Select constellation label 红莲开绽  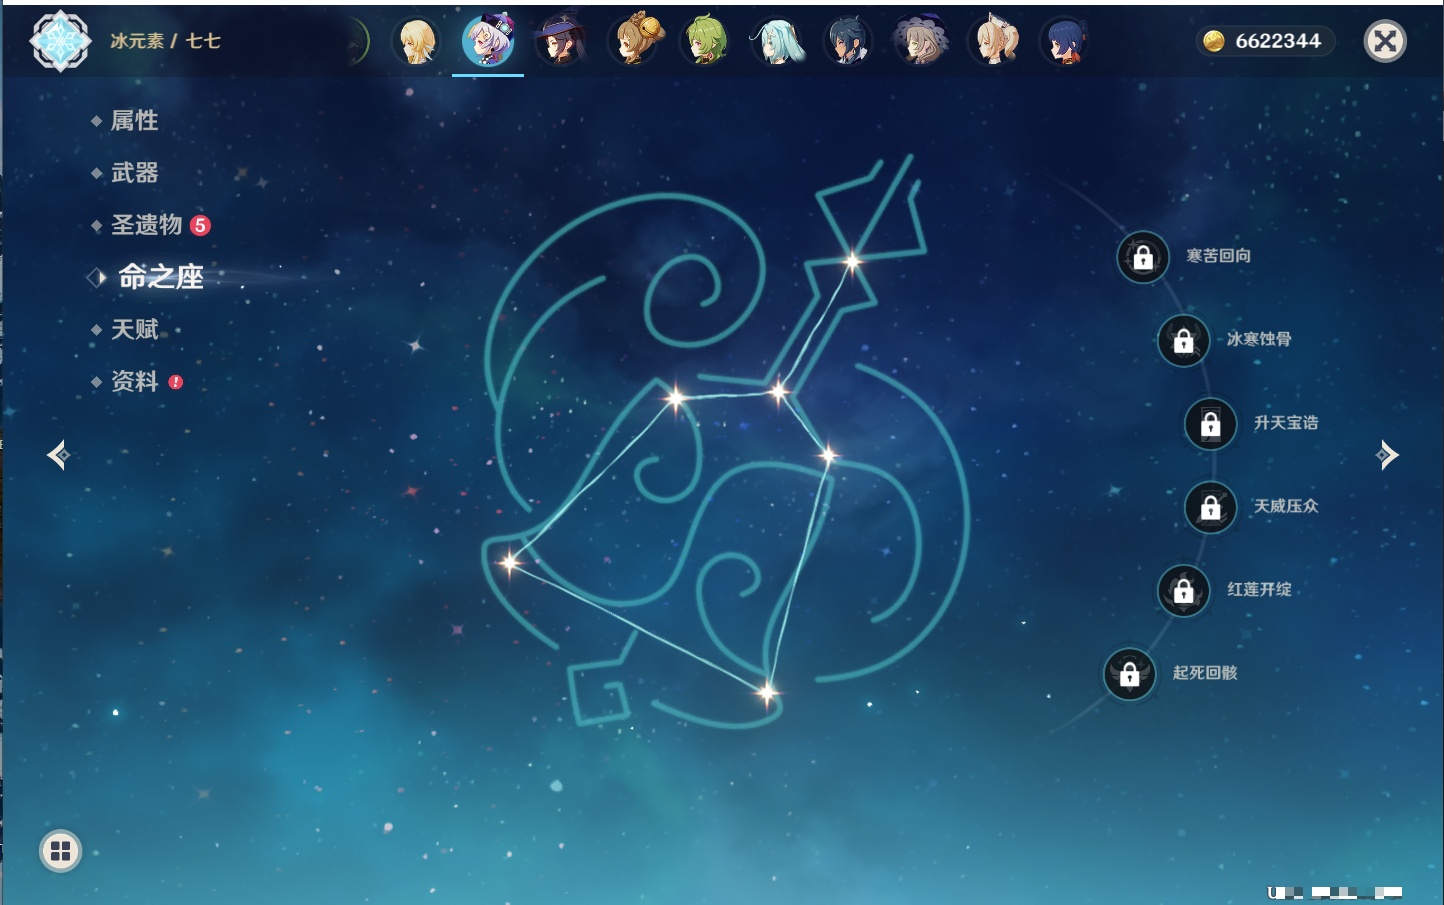(x=1259, y=589)
